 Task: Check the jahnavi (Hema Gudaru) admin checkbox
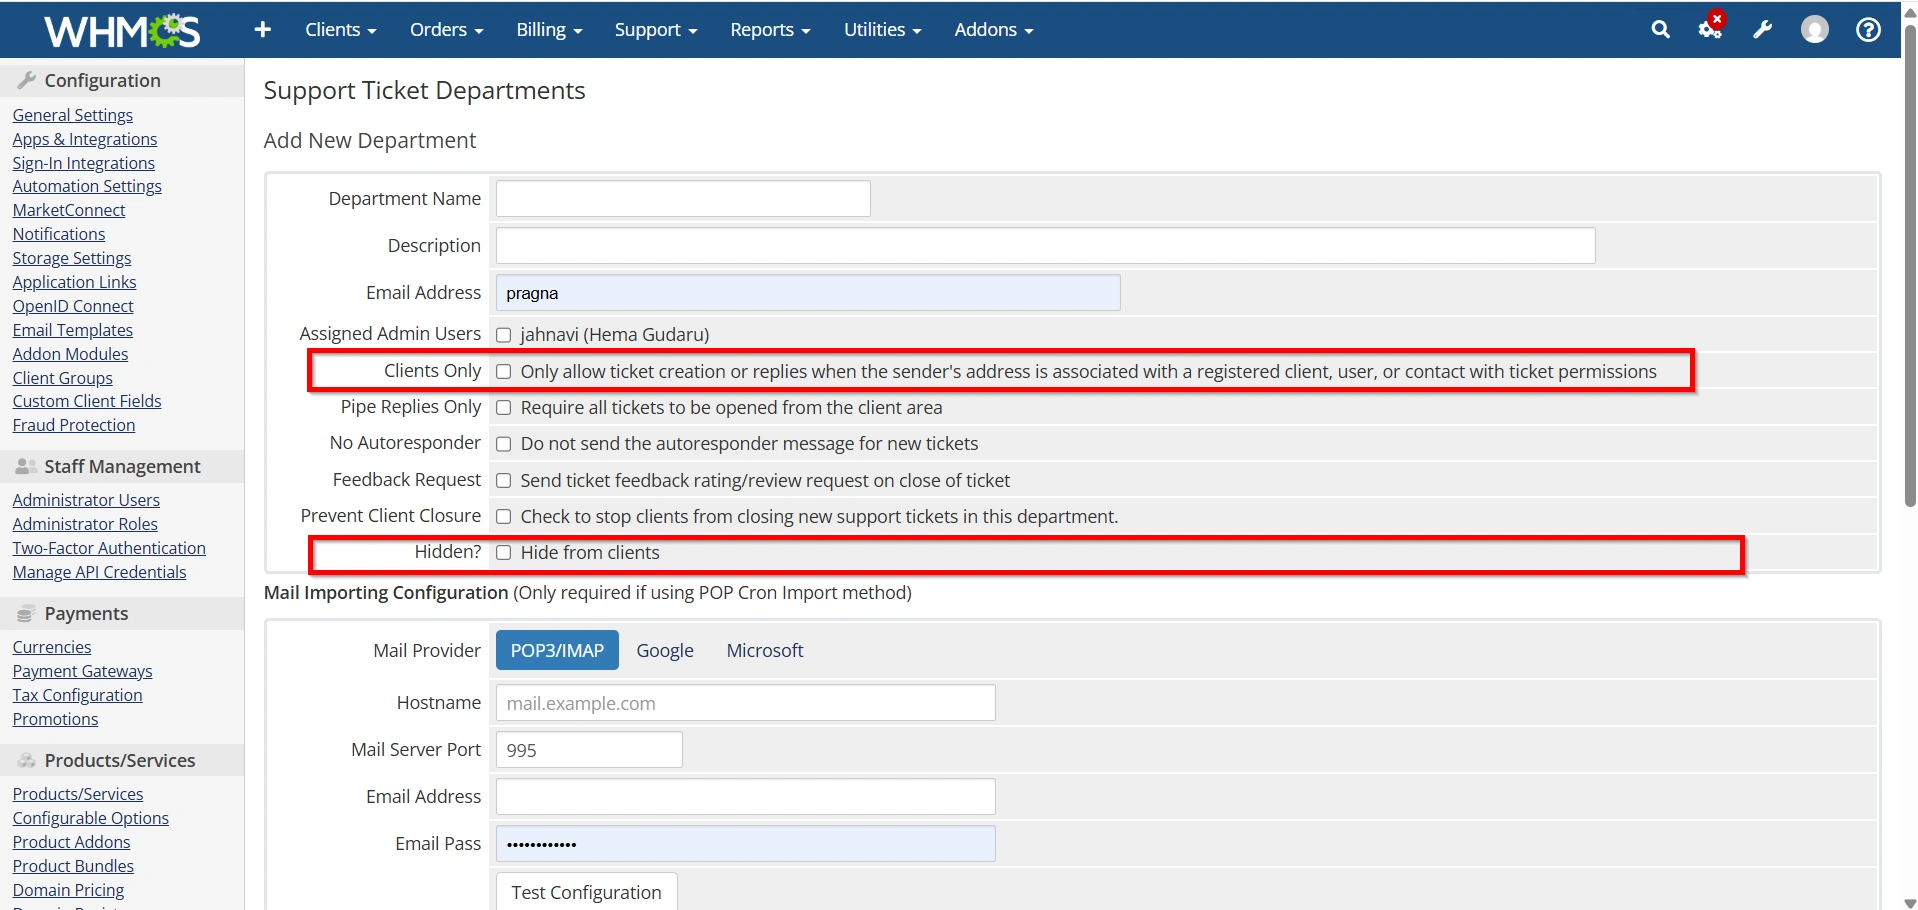(504, 335)
